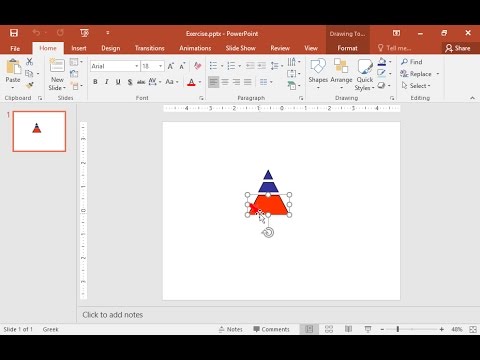The image size is (480, 360).
Task: Toggle Strikethrough abc formatting
Action: coord(141,82)
